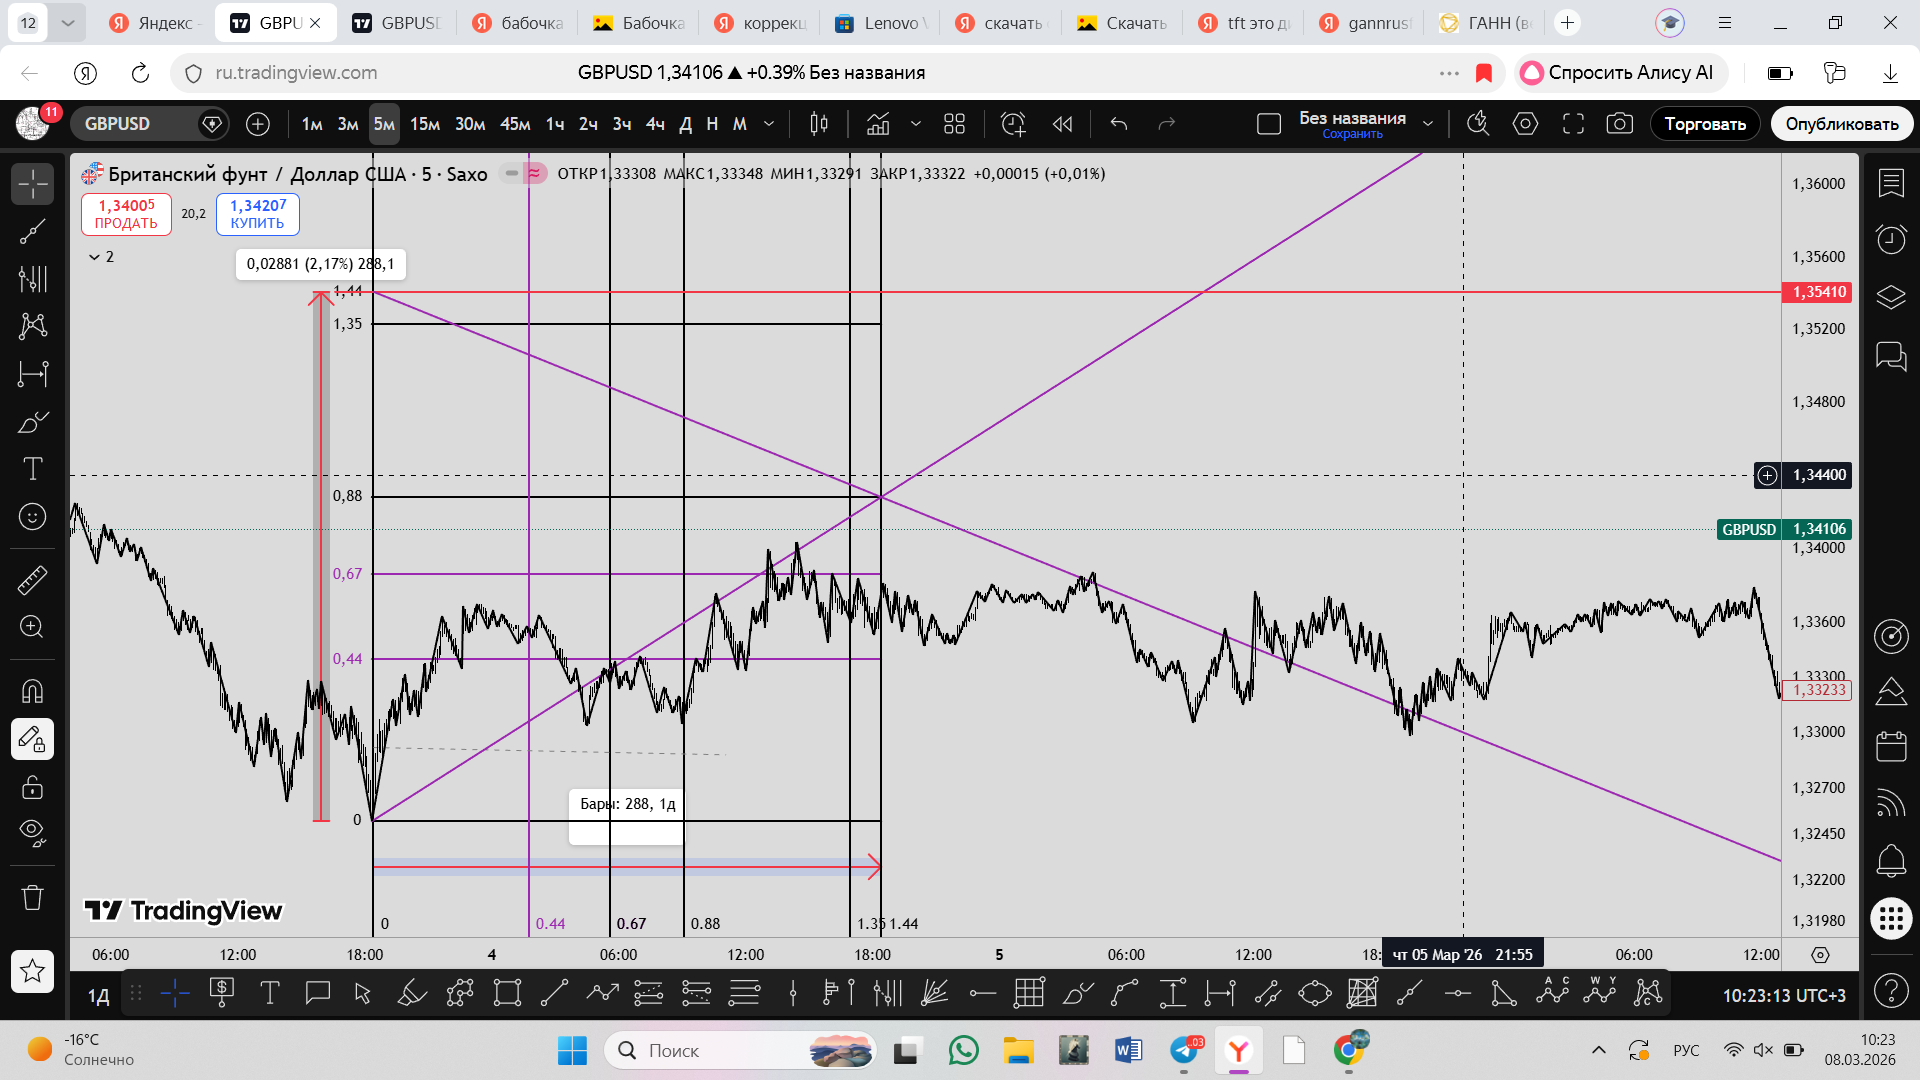Screen dimensions: 1920x1080
Task: Open layout name dropdown chevron
Action: (x=1428, y=124)
